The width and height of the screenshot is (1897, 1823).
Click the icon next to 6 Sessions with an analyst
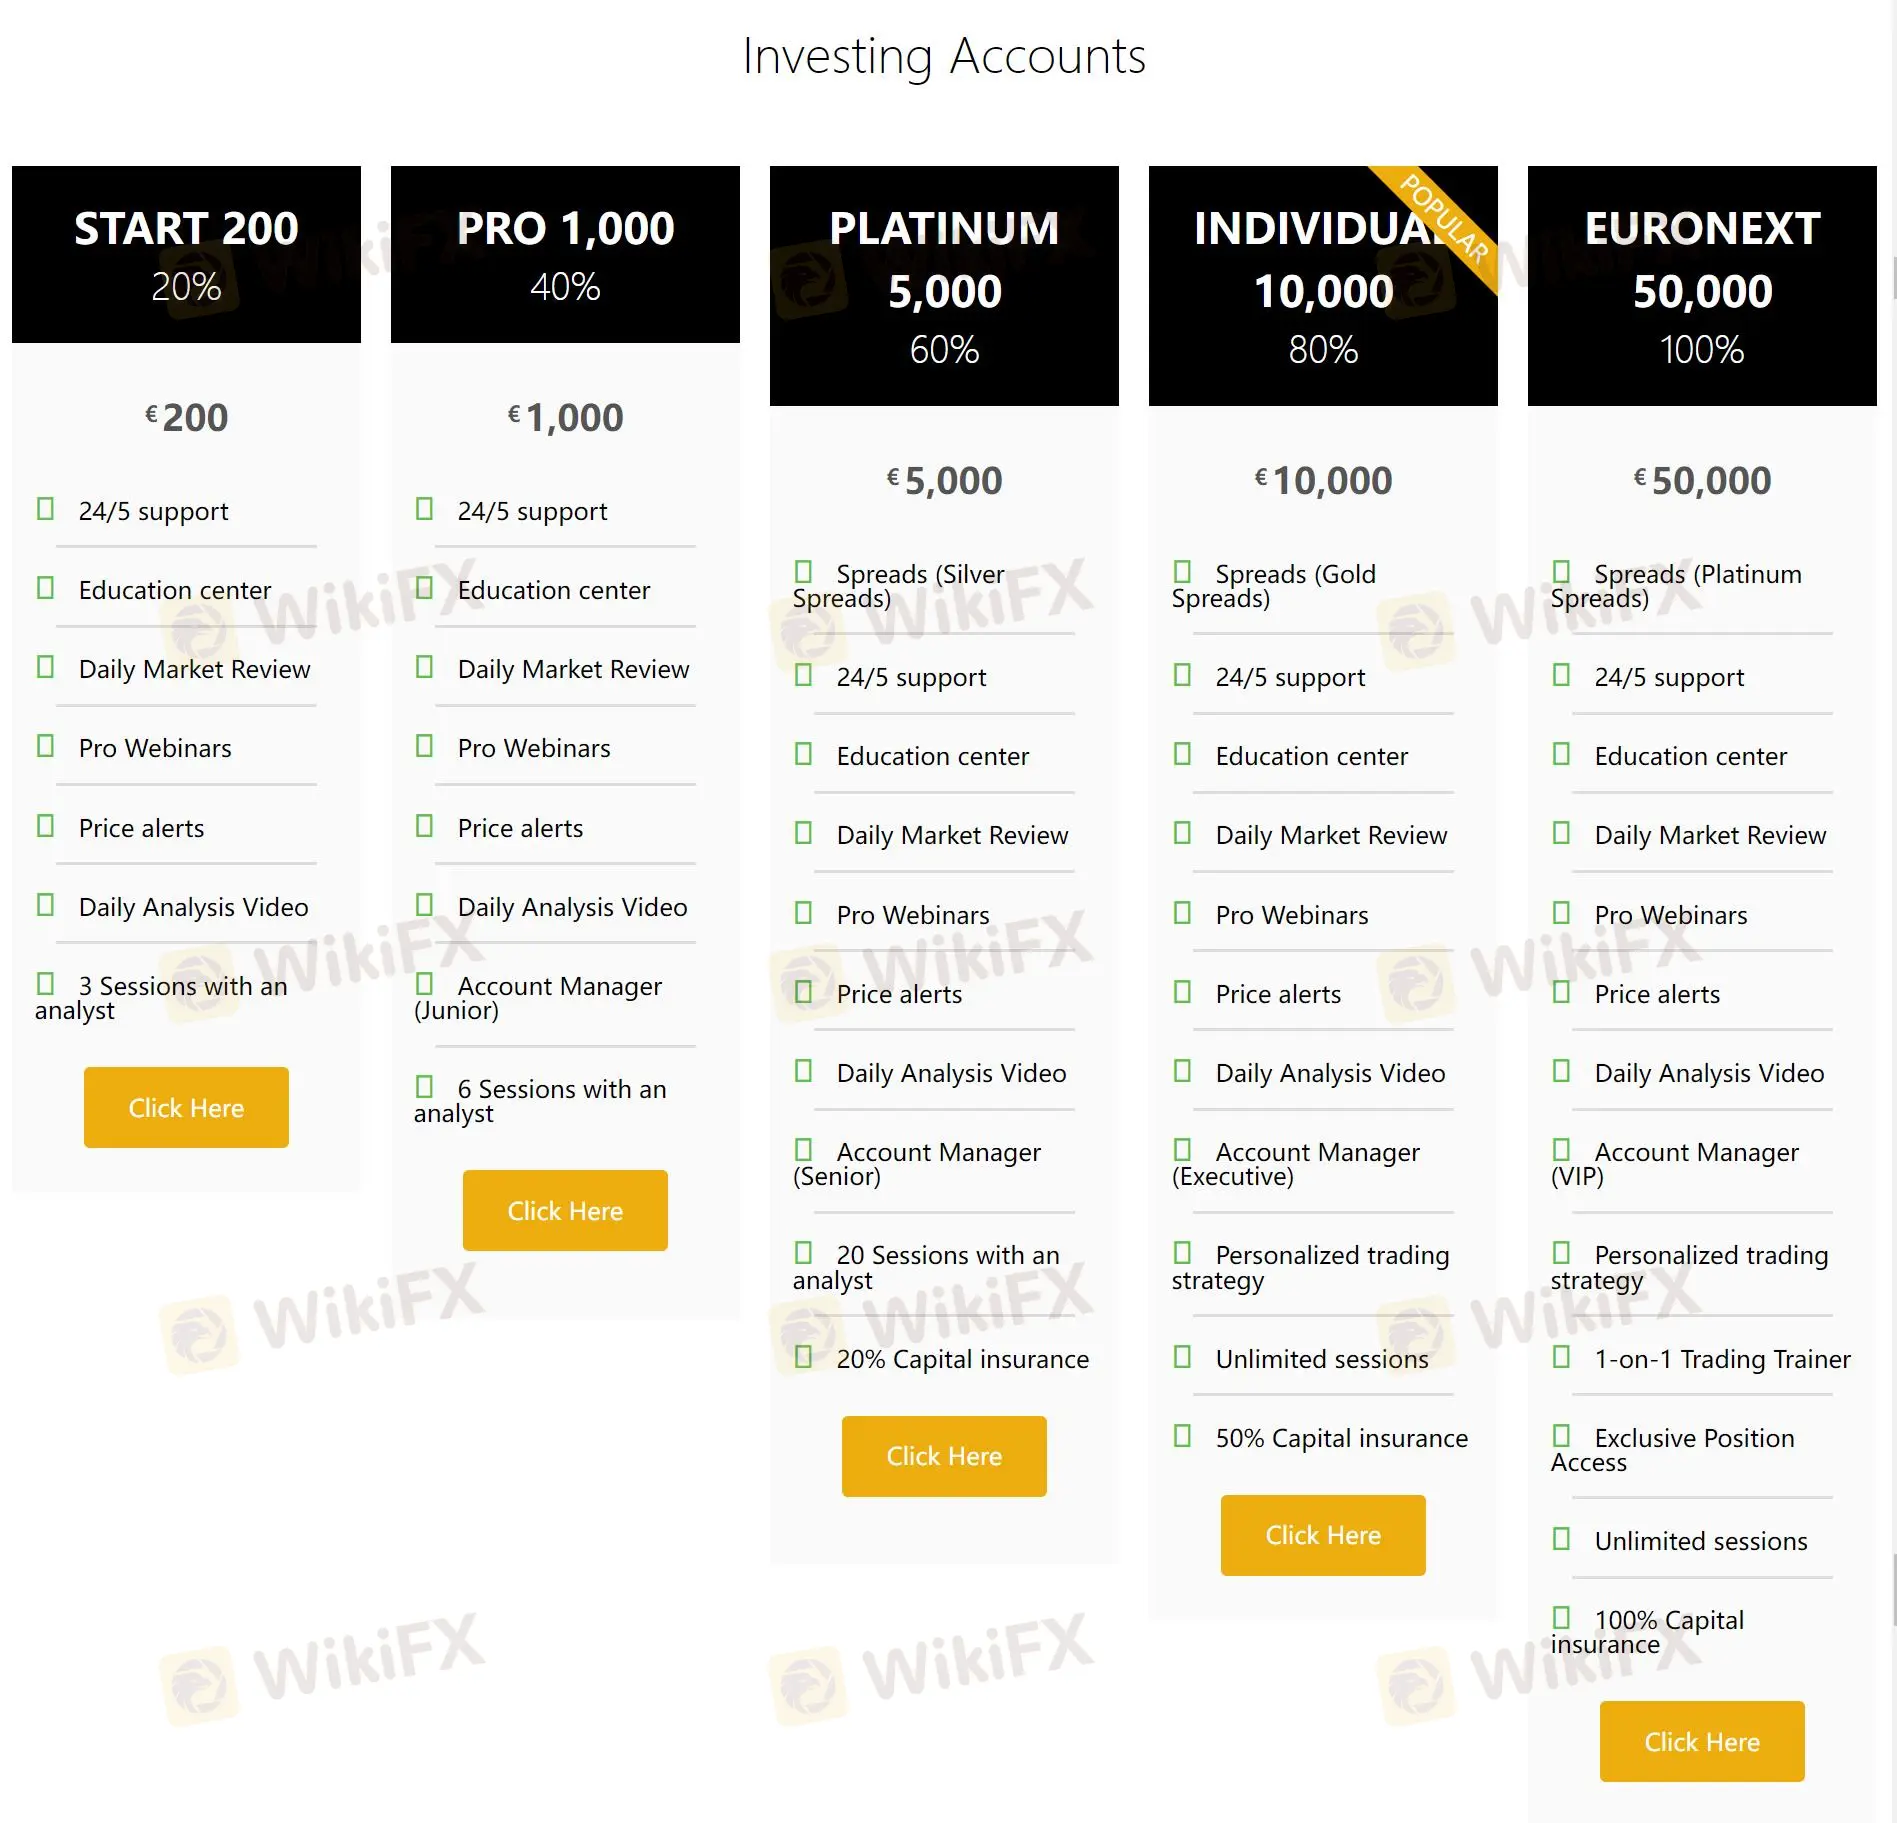tap(424, 1087)
